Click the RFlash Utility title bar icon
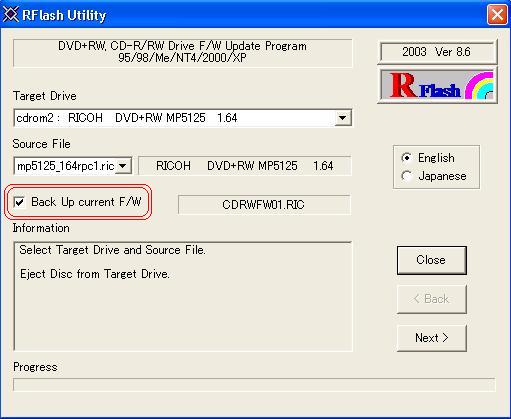Image resolution: width=511 pixels, height=419 pixels. 10,15
